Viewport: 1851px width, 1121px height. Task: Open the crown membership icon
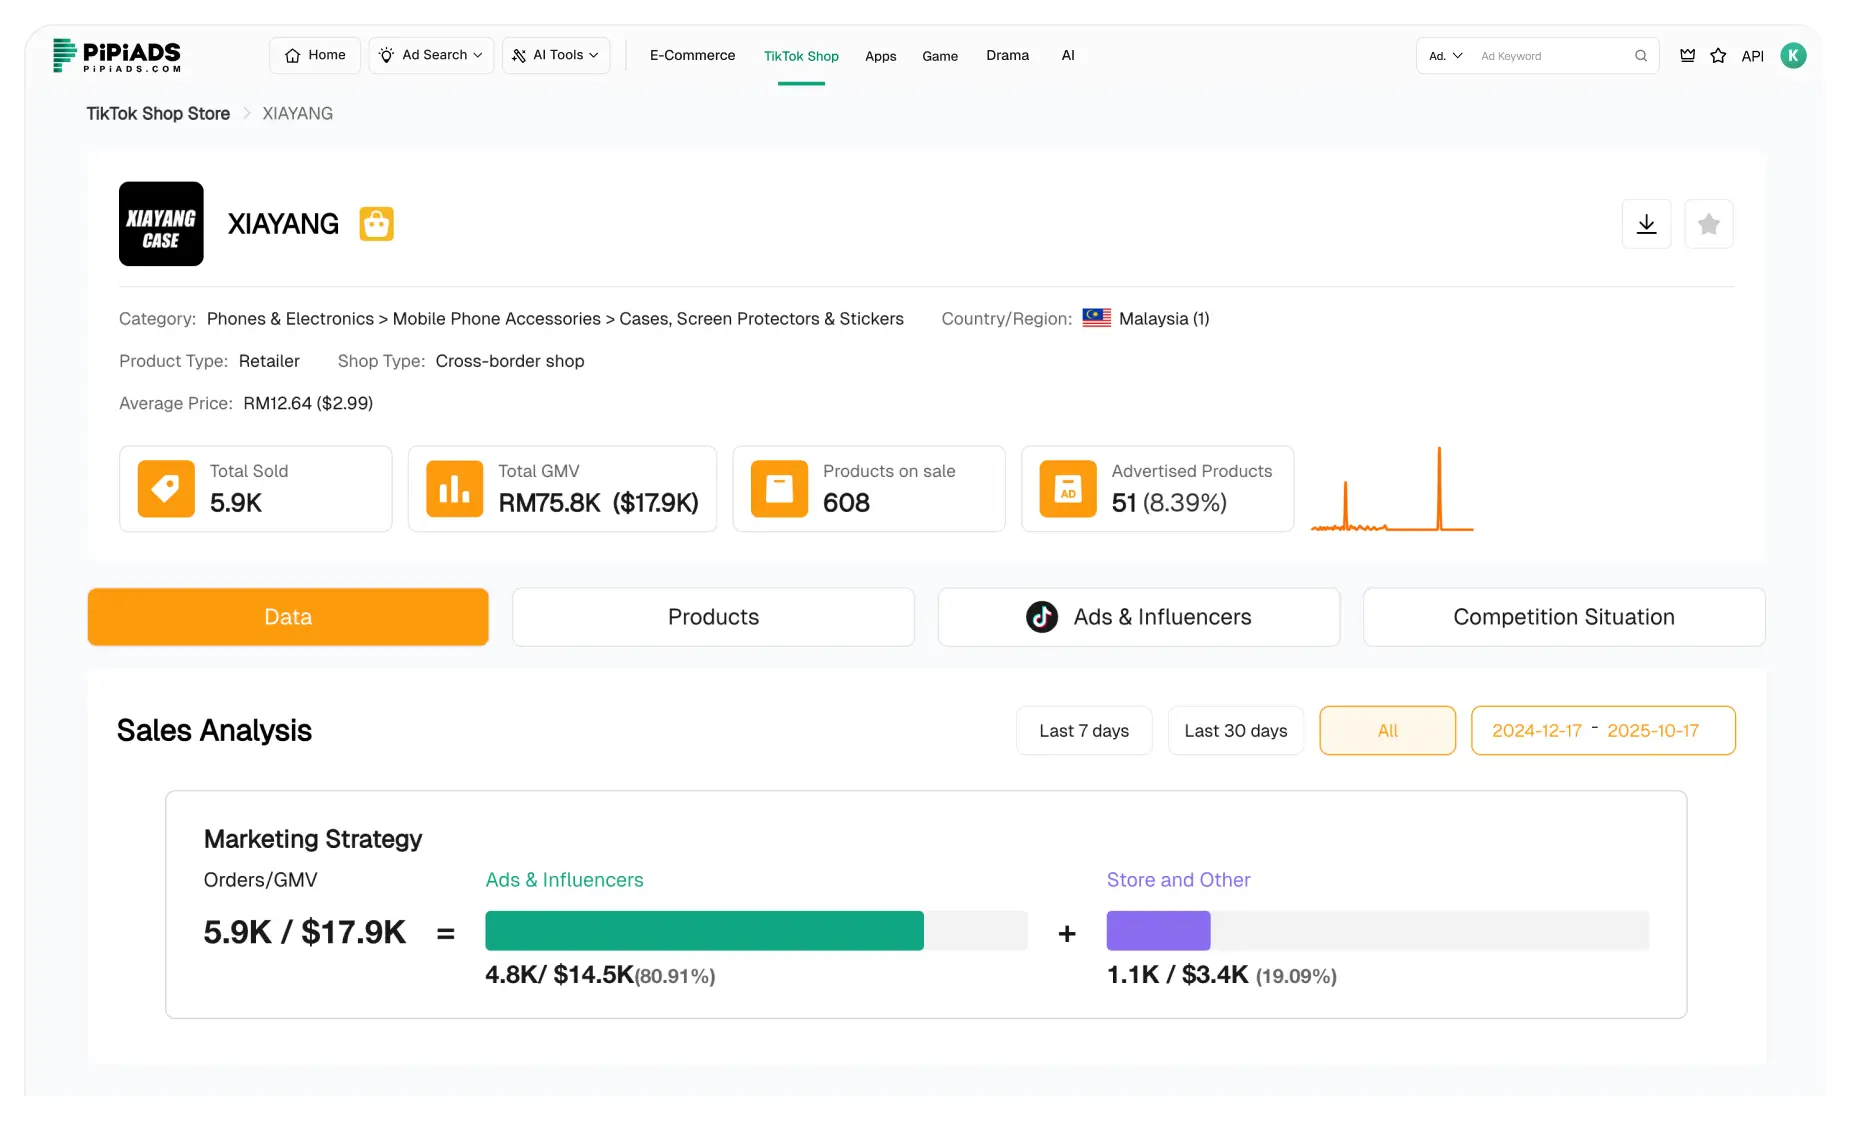pos(1687,56)
